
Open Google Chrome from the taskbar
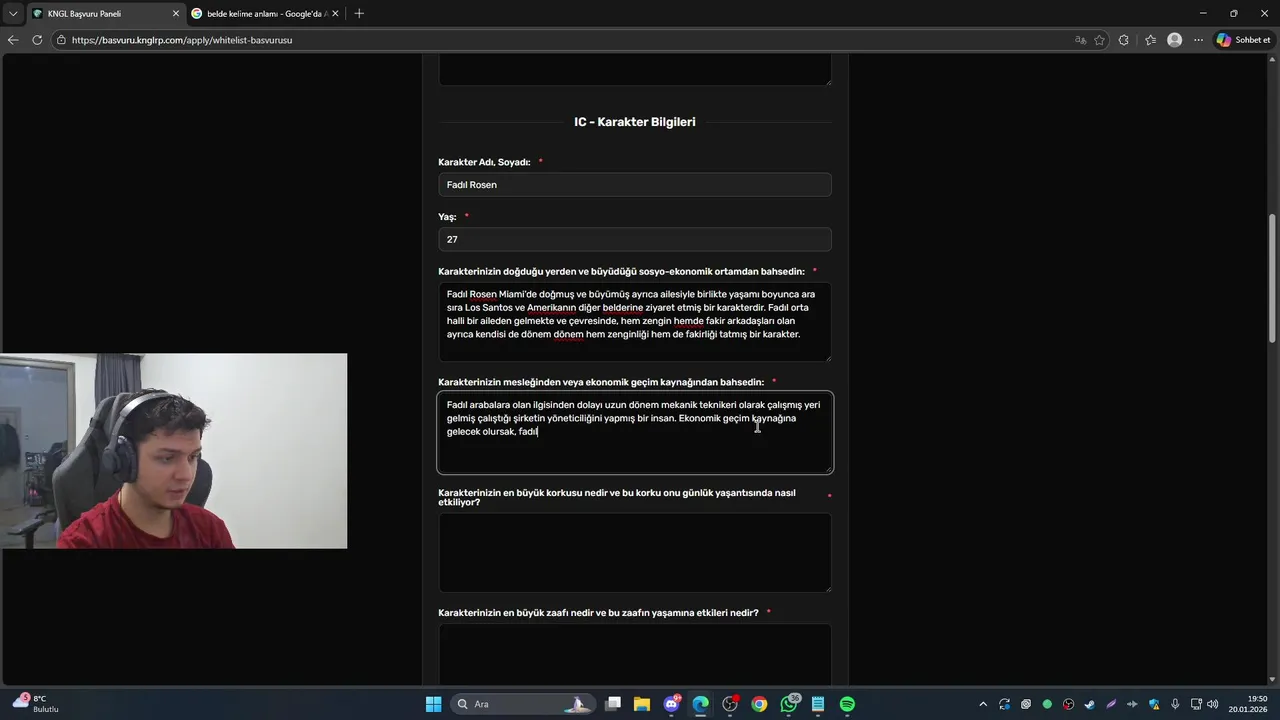(x=759, y=704)
